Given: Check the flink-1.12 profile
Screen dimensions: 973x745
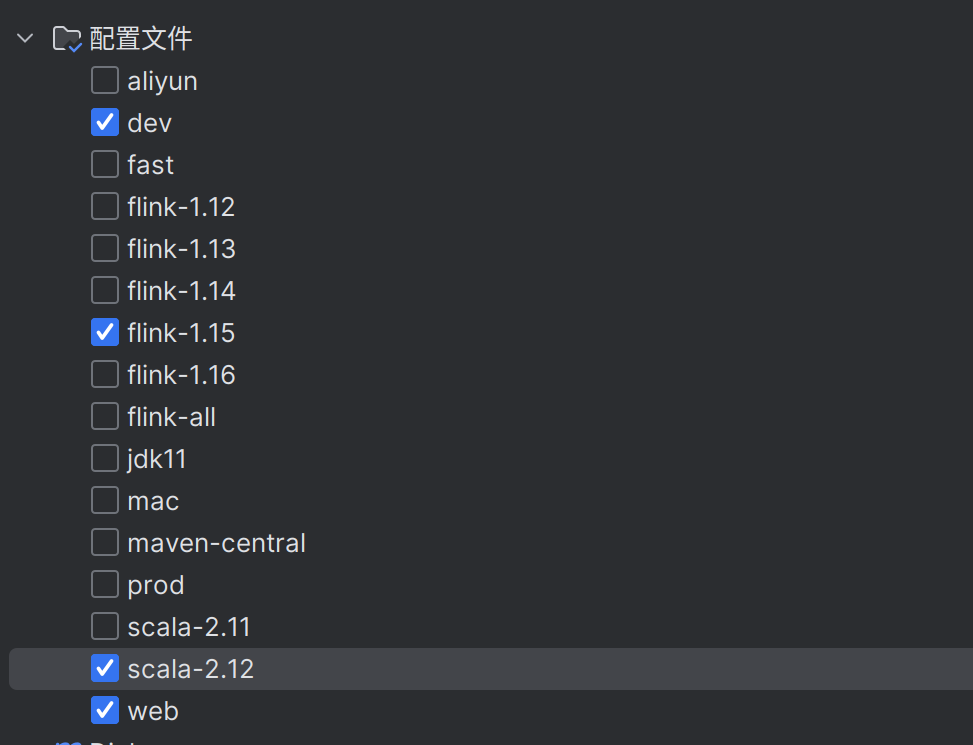Looking at the screenshot, I should (105, 206).
